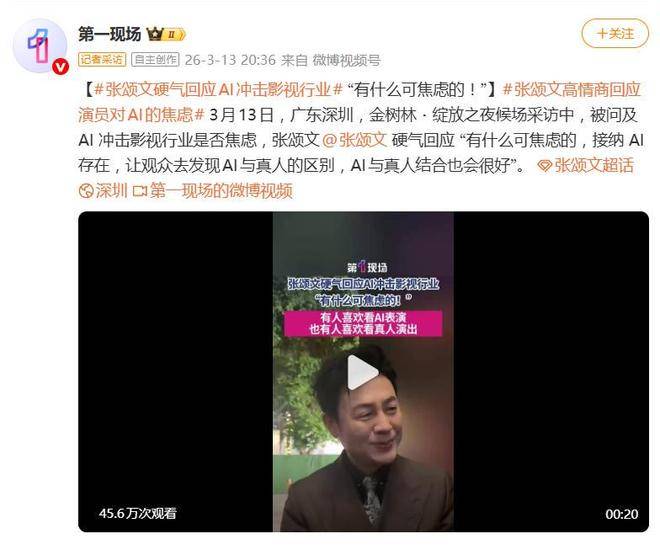
Task: Click the 深圳 location icon
Action: (86, 191)
